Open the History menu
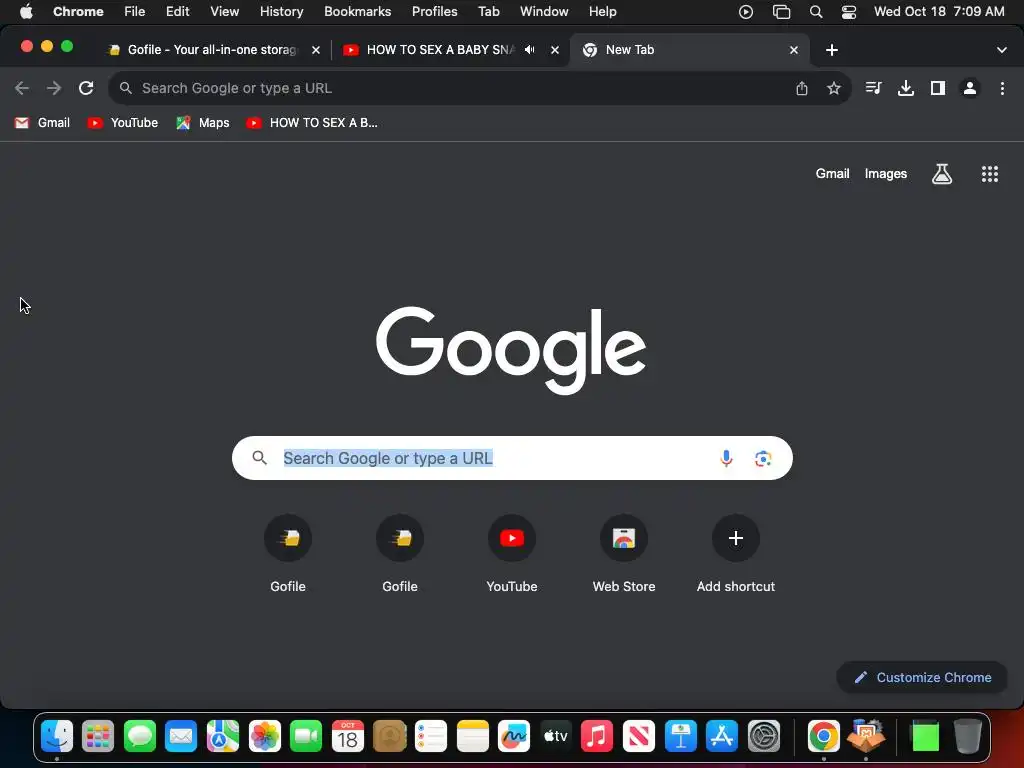 281,12
